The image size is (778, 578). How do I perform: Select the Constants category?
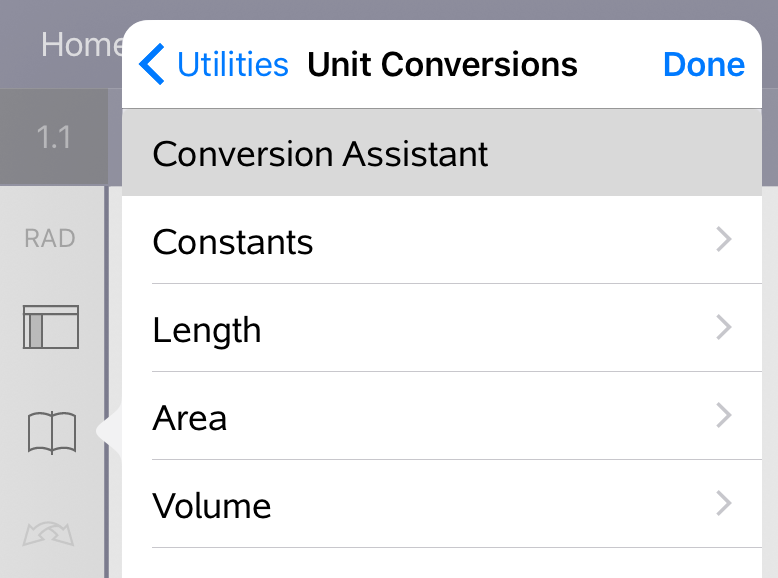click(x=233, y=242)
